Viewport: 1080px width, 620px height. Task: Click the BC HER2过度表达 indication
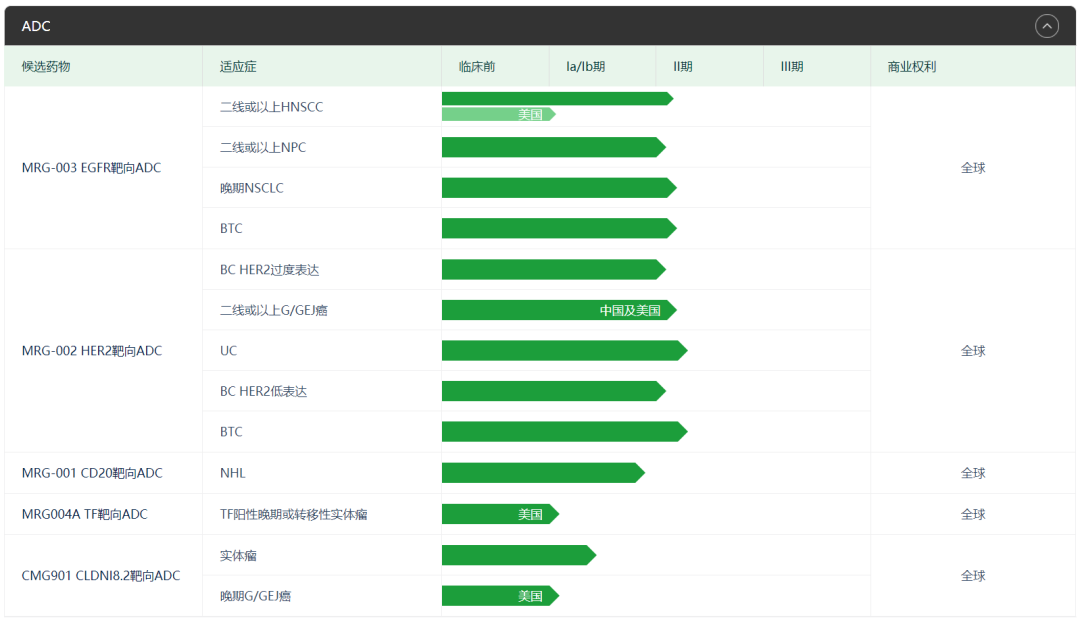coord(269,270)
